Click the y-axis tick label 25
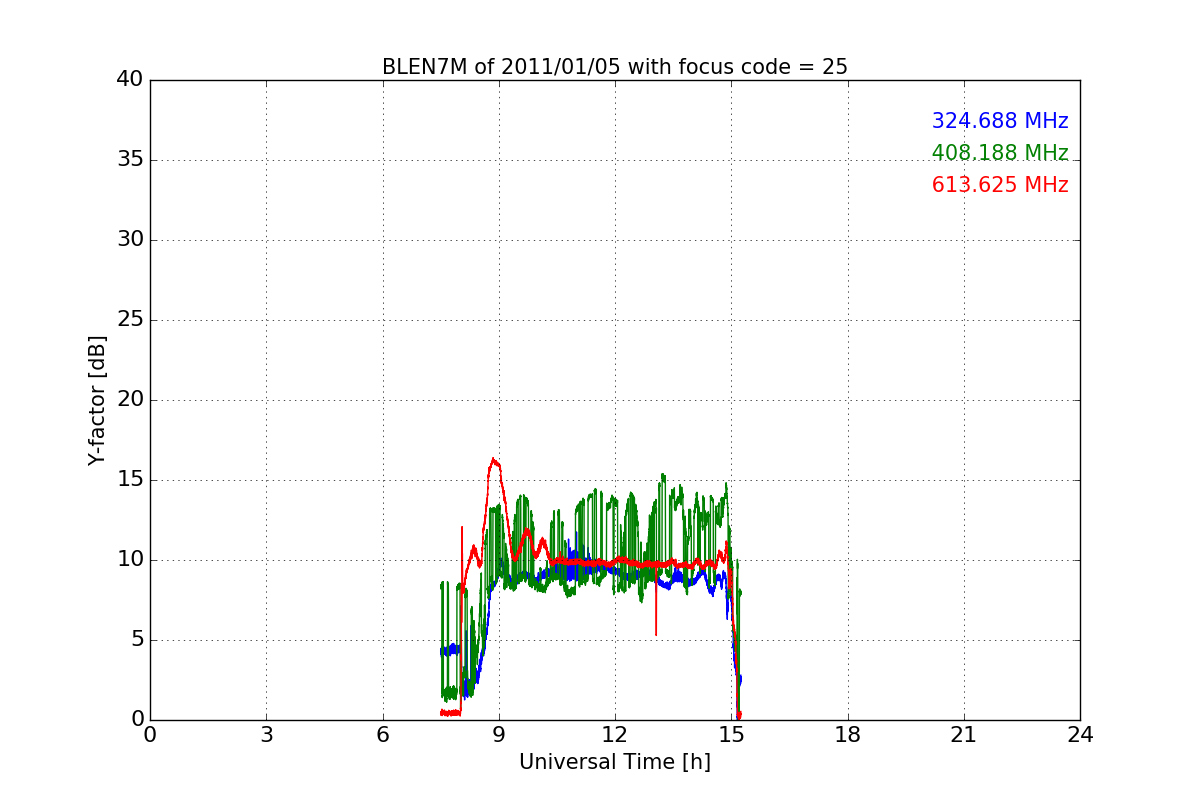This screenshot has width=1200, height=800. pyautogui.click(x=129, y=320)
